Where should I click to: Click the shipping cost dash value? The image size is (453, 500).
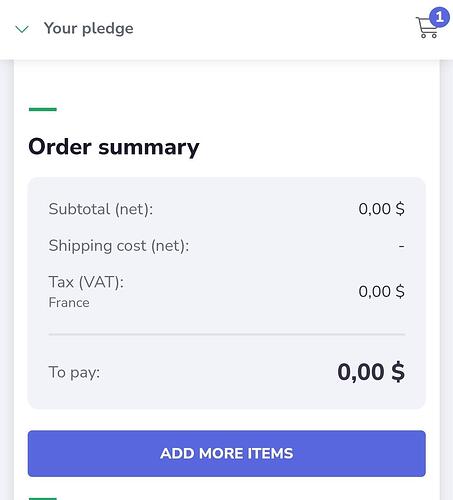pos(402,246)
